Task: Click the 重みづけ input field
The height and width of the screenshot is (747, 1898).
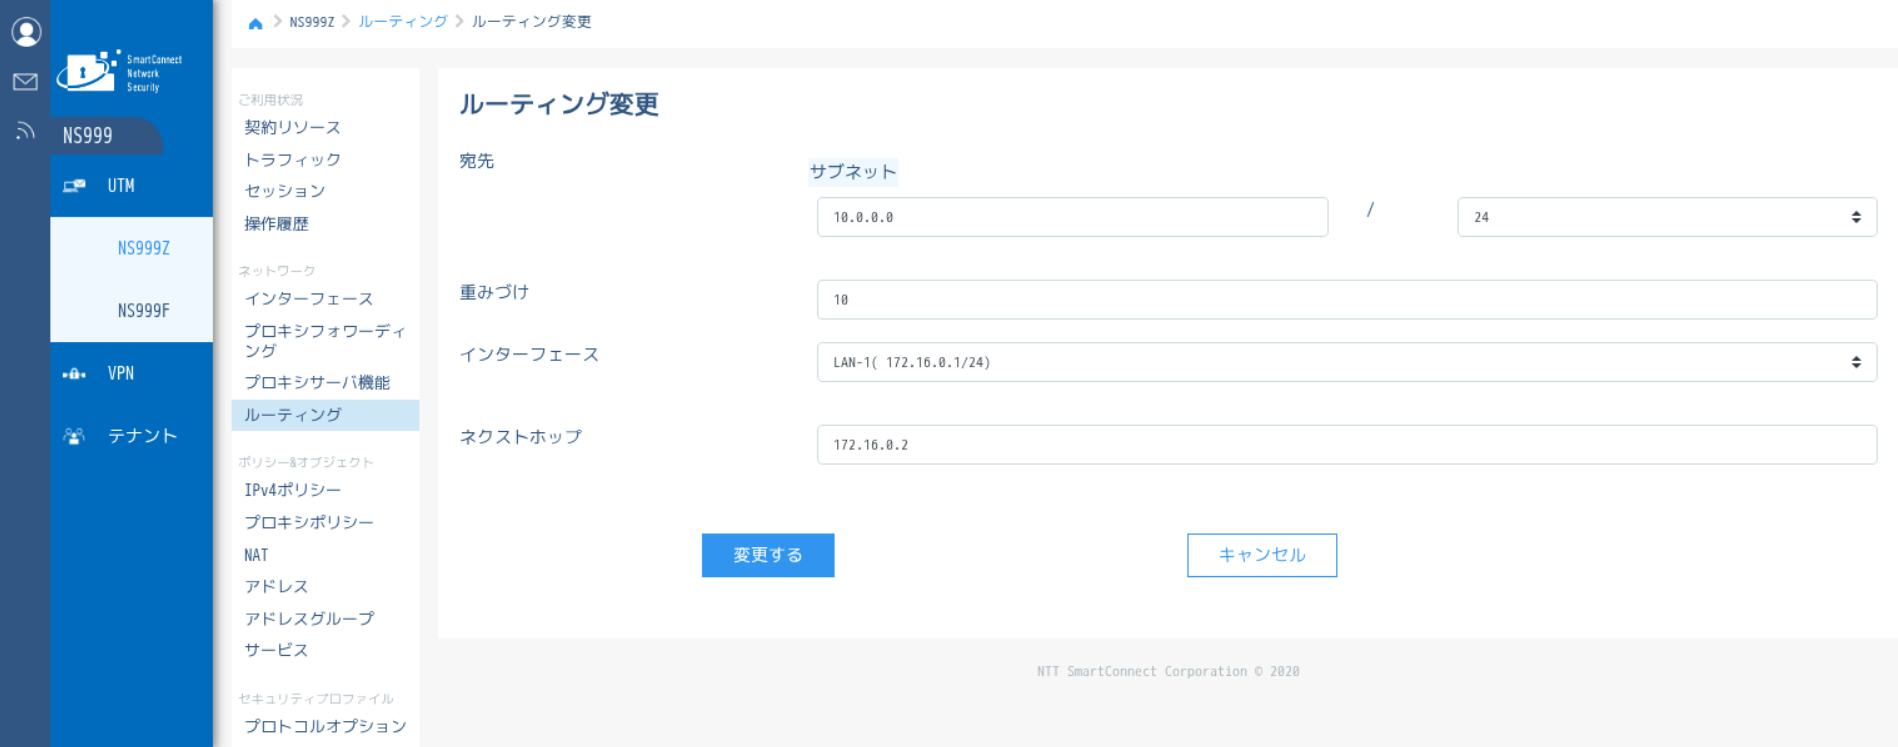Action: tap(1347, 300)
